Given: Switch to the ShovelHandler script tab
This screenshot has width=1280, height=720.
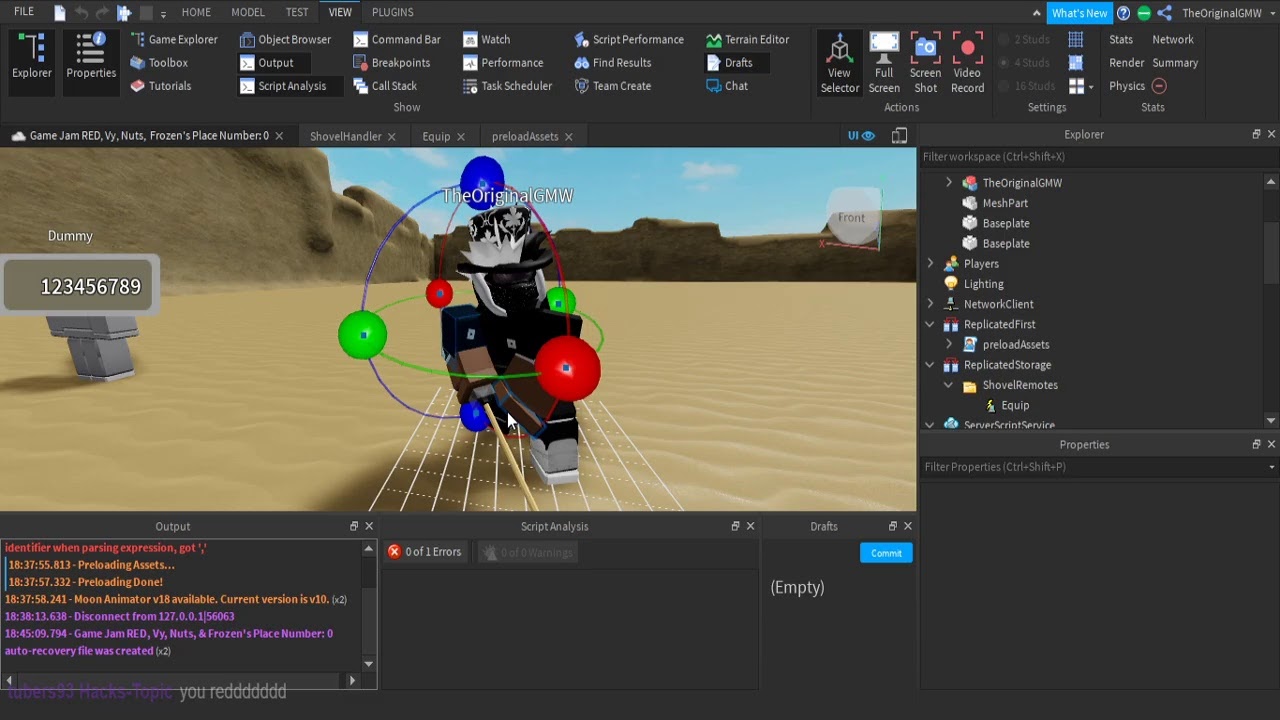Looking at the screenshot, I should 345,136.
